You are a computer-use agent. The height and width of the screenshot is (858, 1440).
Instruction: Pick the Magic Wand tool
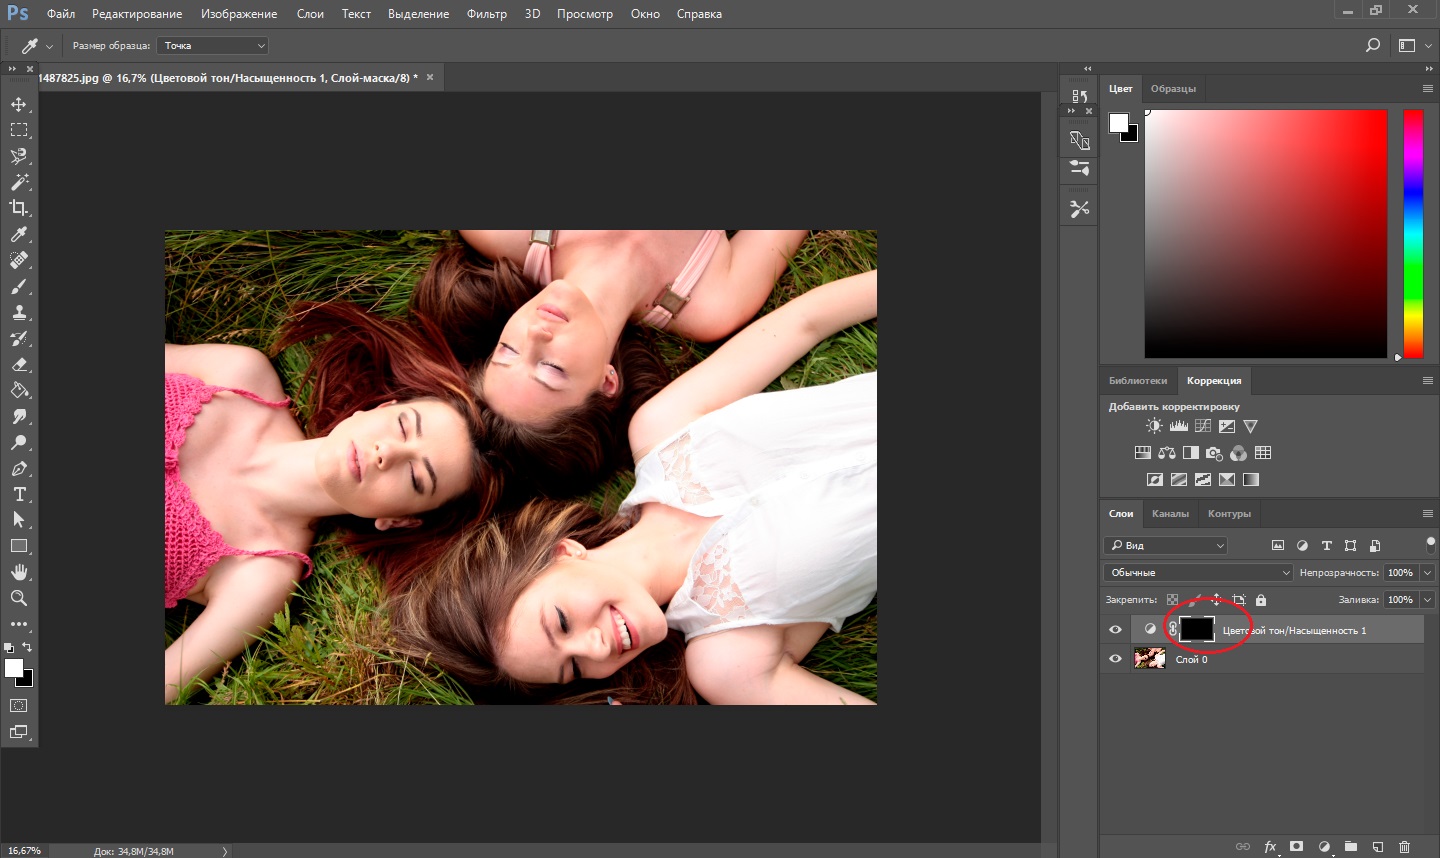19,182
